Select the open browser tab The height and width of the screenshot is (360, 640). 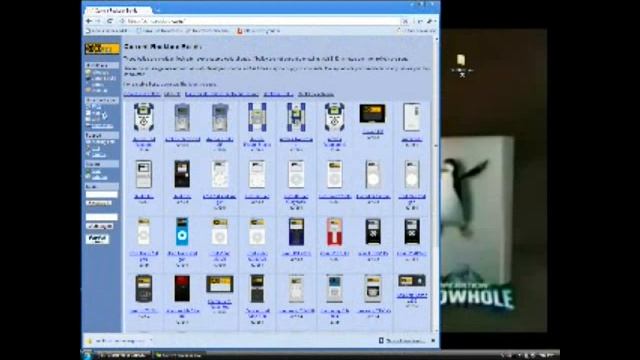117,10
